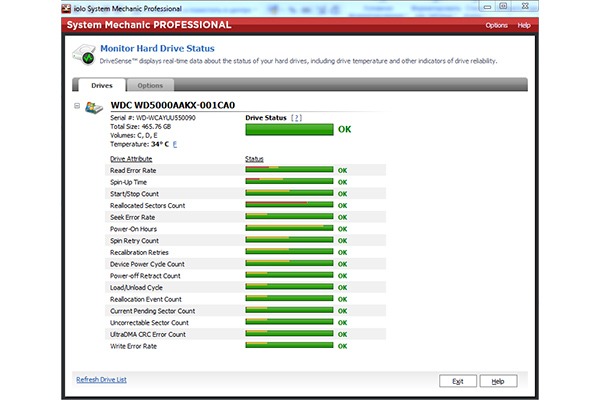Click the Read Error Rate status bar
The image size is (600, 400).
click(289, 170)
